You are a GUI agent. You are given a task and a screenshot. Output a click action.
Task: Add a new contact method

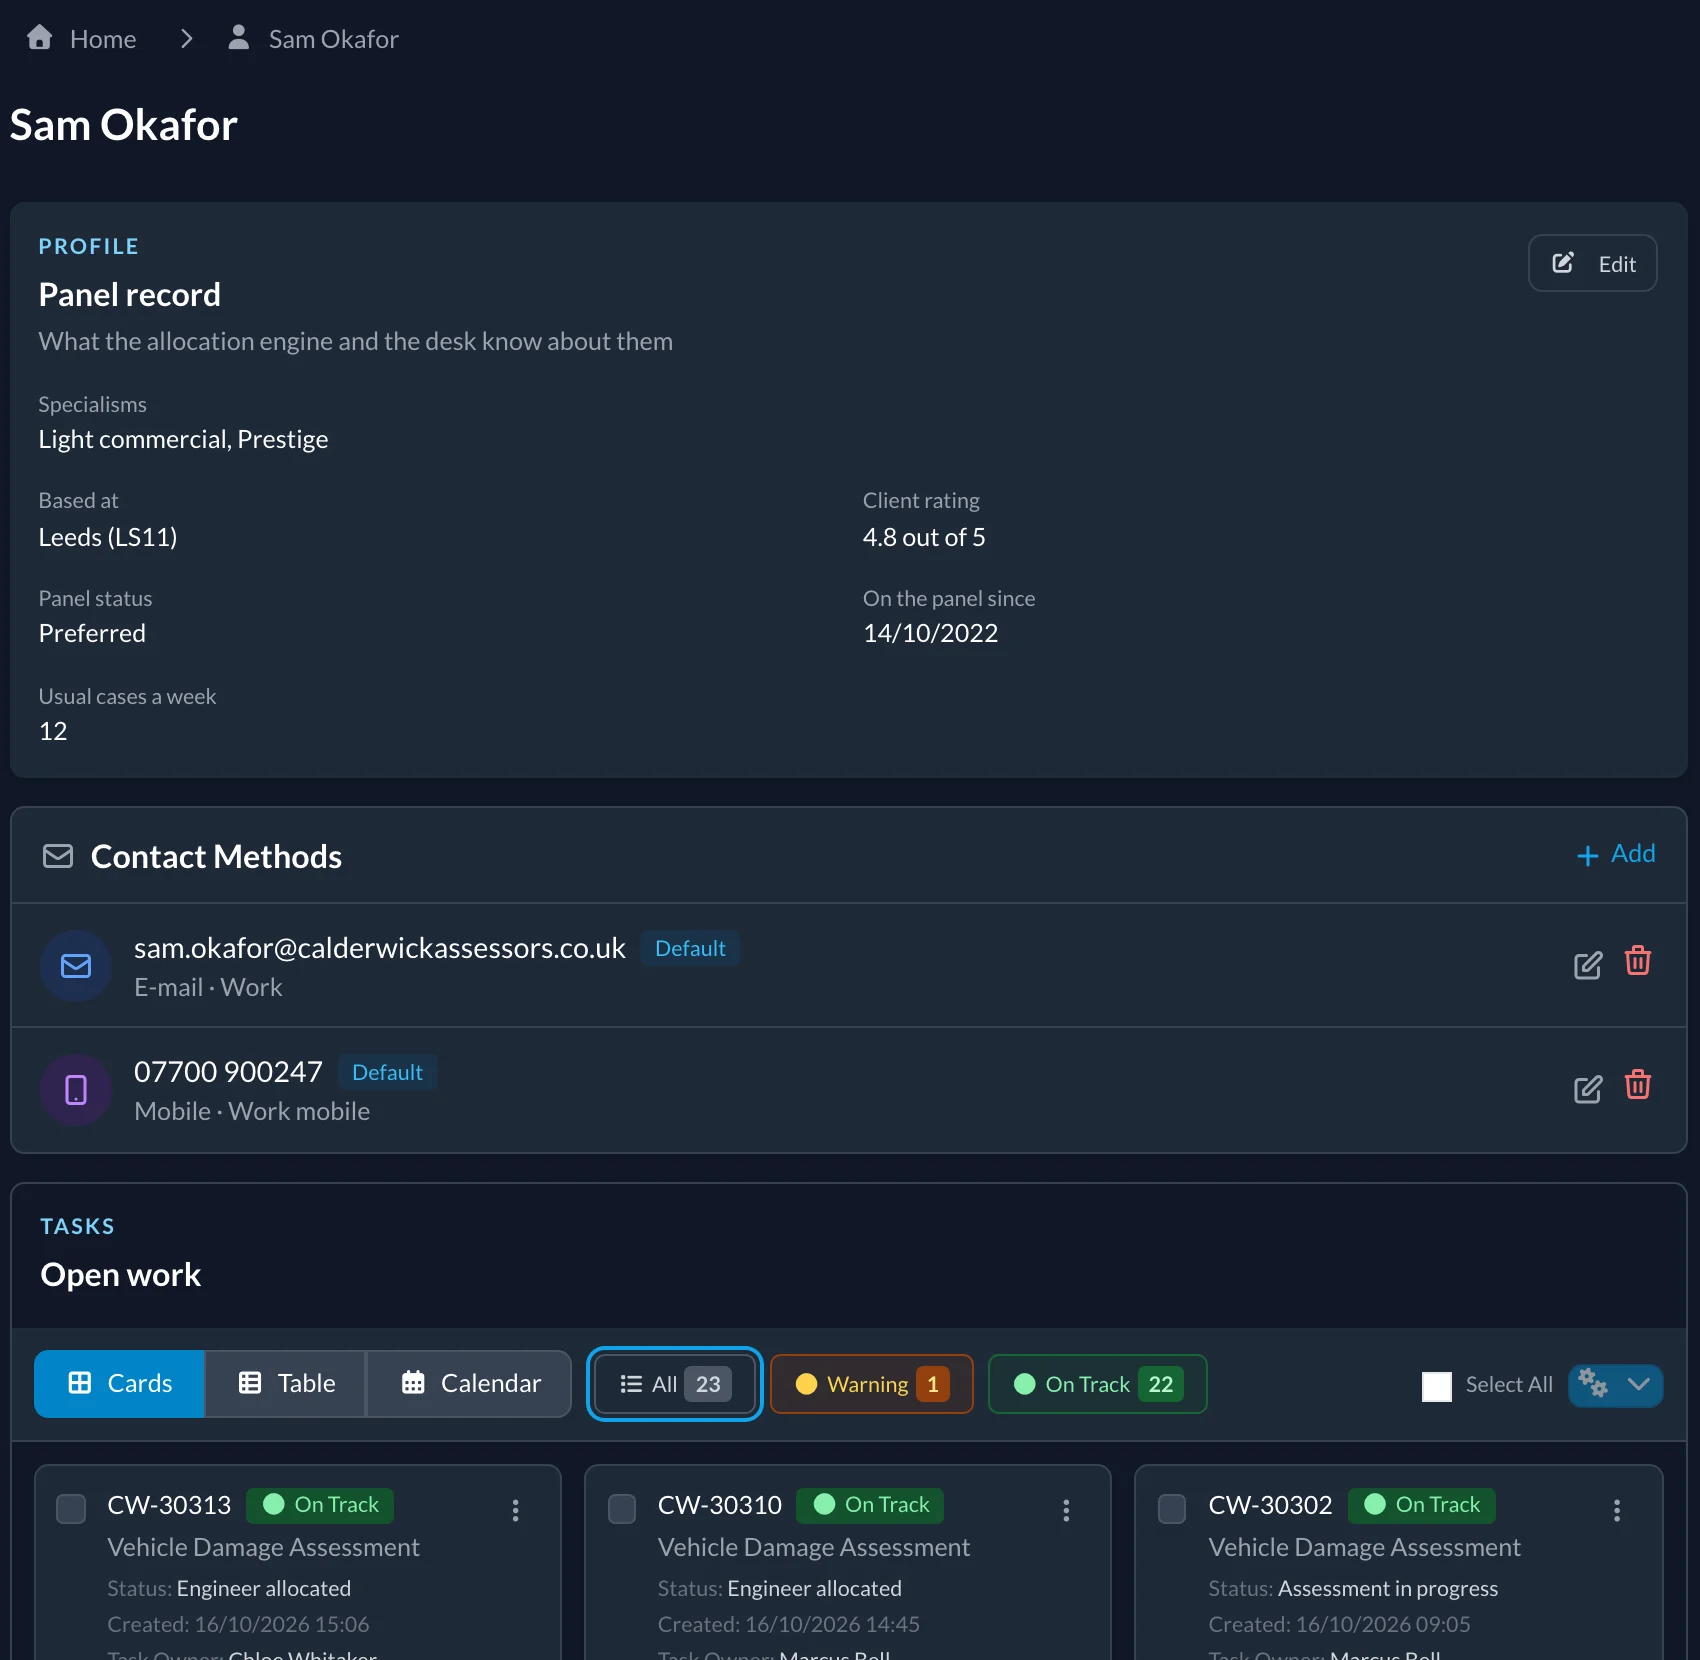(1616, 854)
